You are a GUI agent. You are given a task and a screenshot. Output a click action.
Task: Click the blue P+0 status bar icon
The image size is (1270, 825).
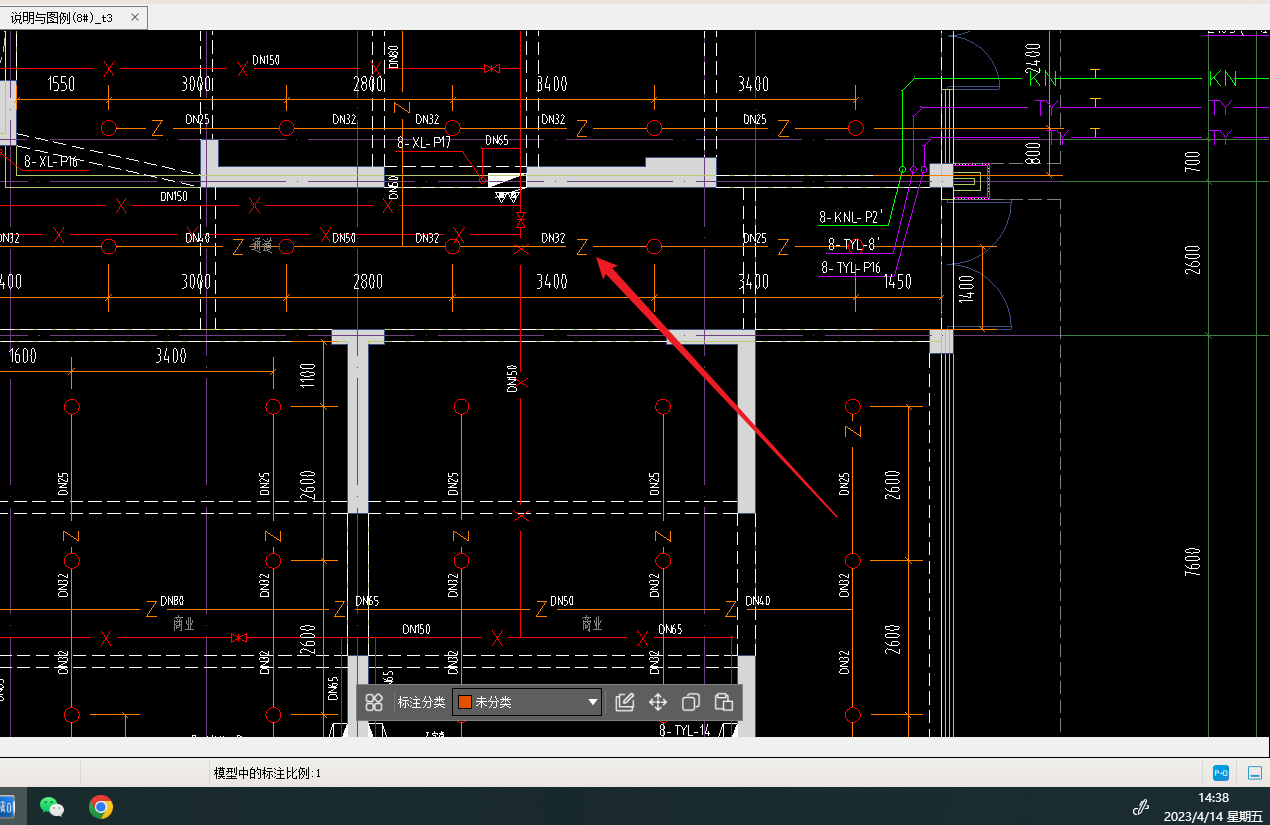tap(1221, 772)
